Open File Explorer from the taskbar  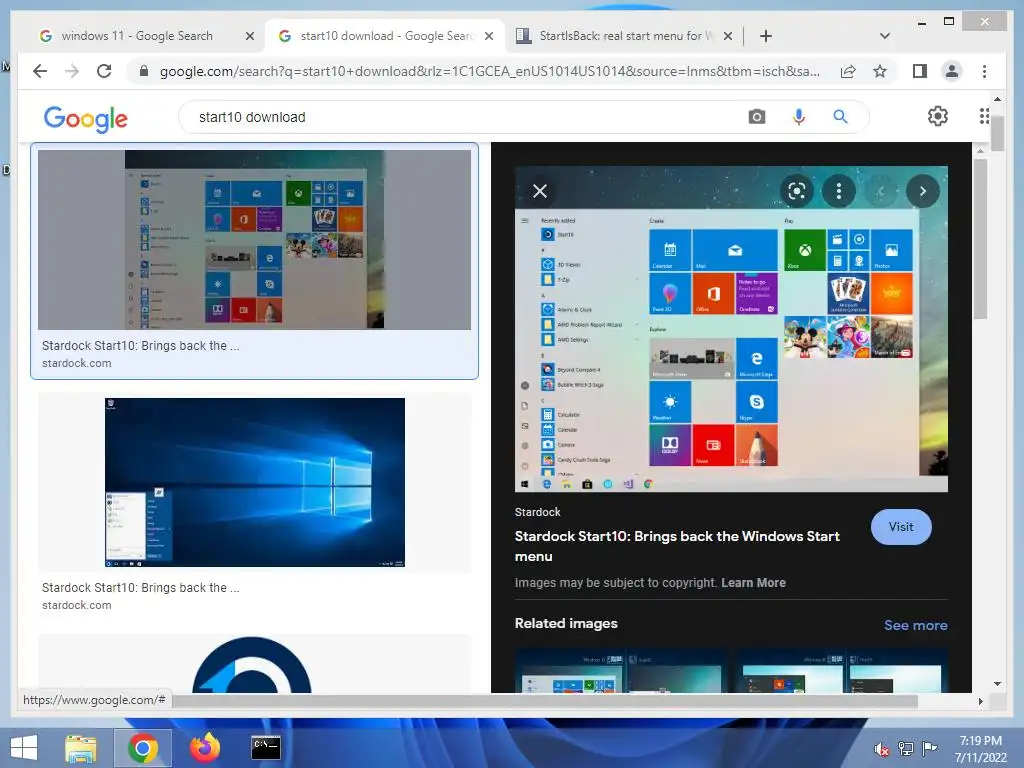point(81,748)
